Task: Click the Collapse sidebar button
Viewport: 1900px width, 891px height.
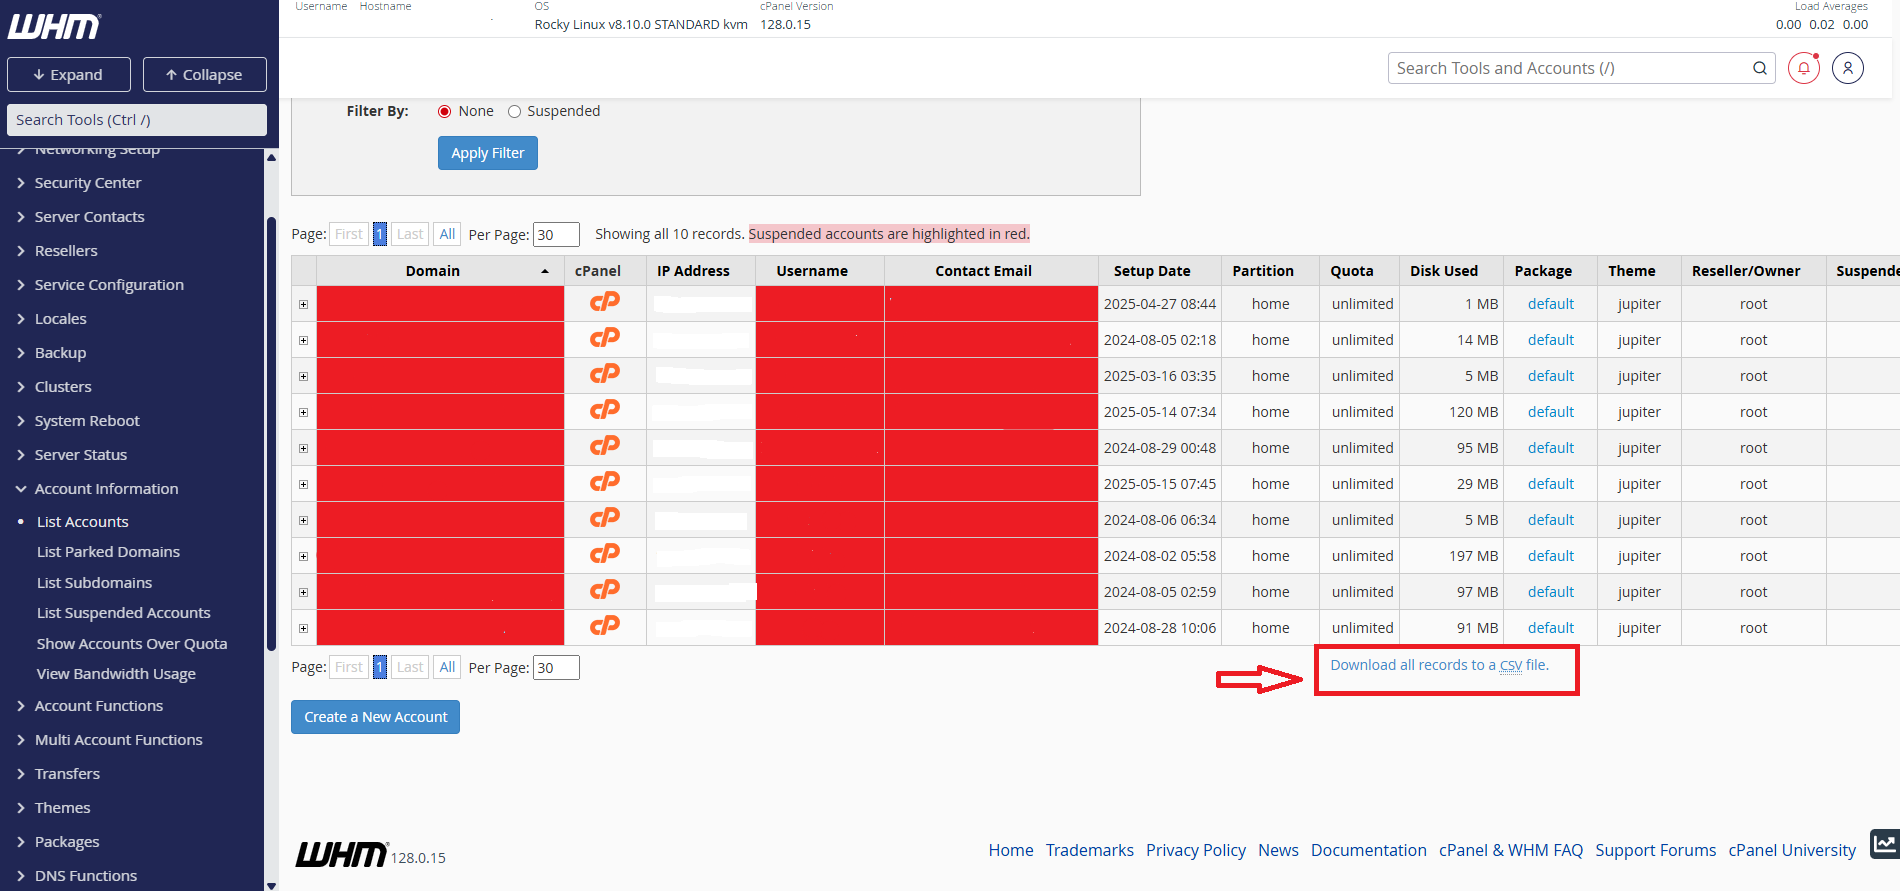Action: pos(205,75)
